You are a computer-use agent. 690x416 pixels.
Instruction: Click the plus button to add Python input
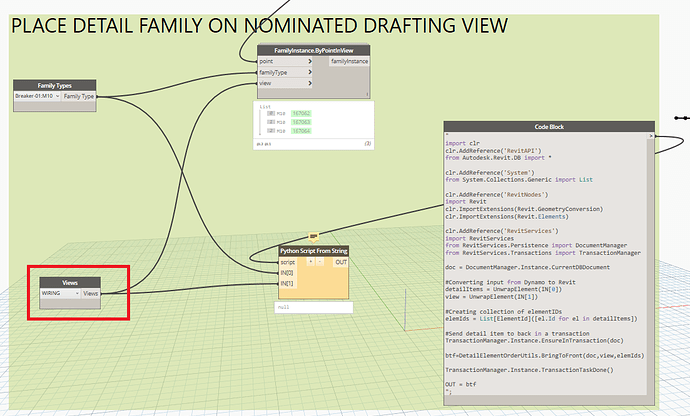(311, 261)
